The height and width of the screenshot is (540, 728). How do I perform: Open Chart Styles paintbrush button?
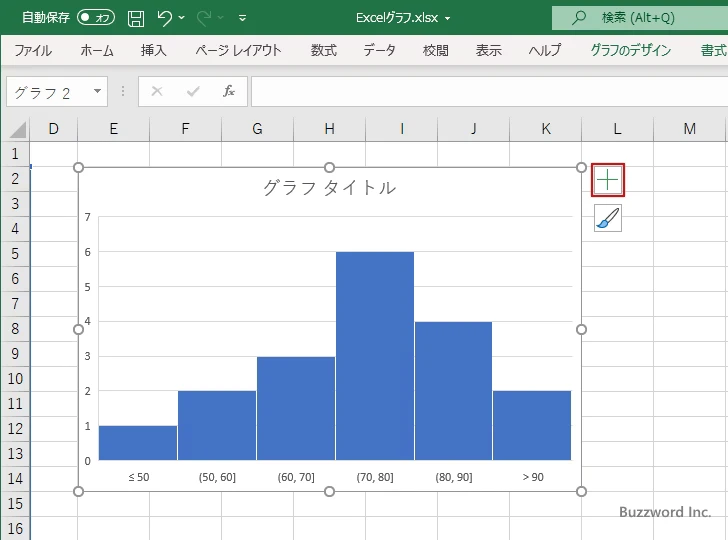[608, 218]
